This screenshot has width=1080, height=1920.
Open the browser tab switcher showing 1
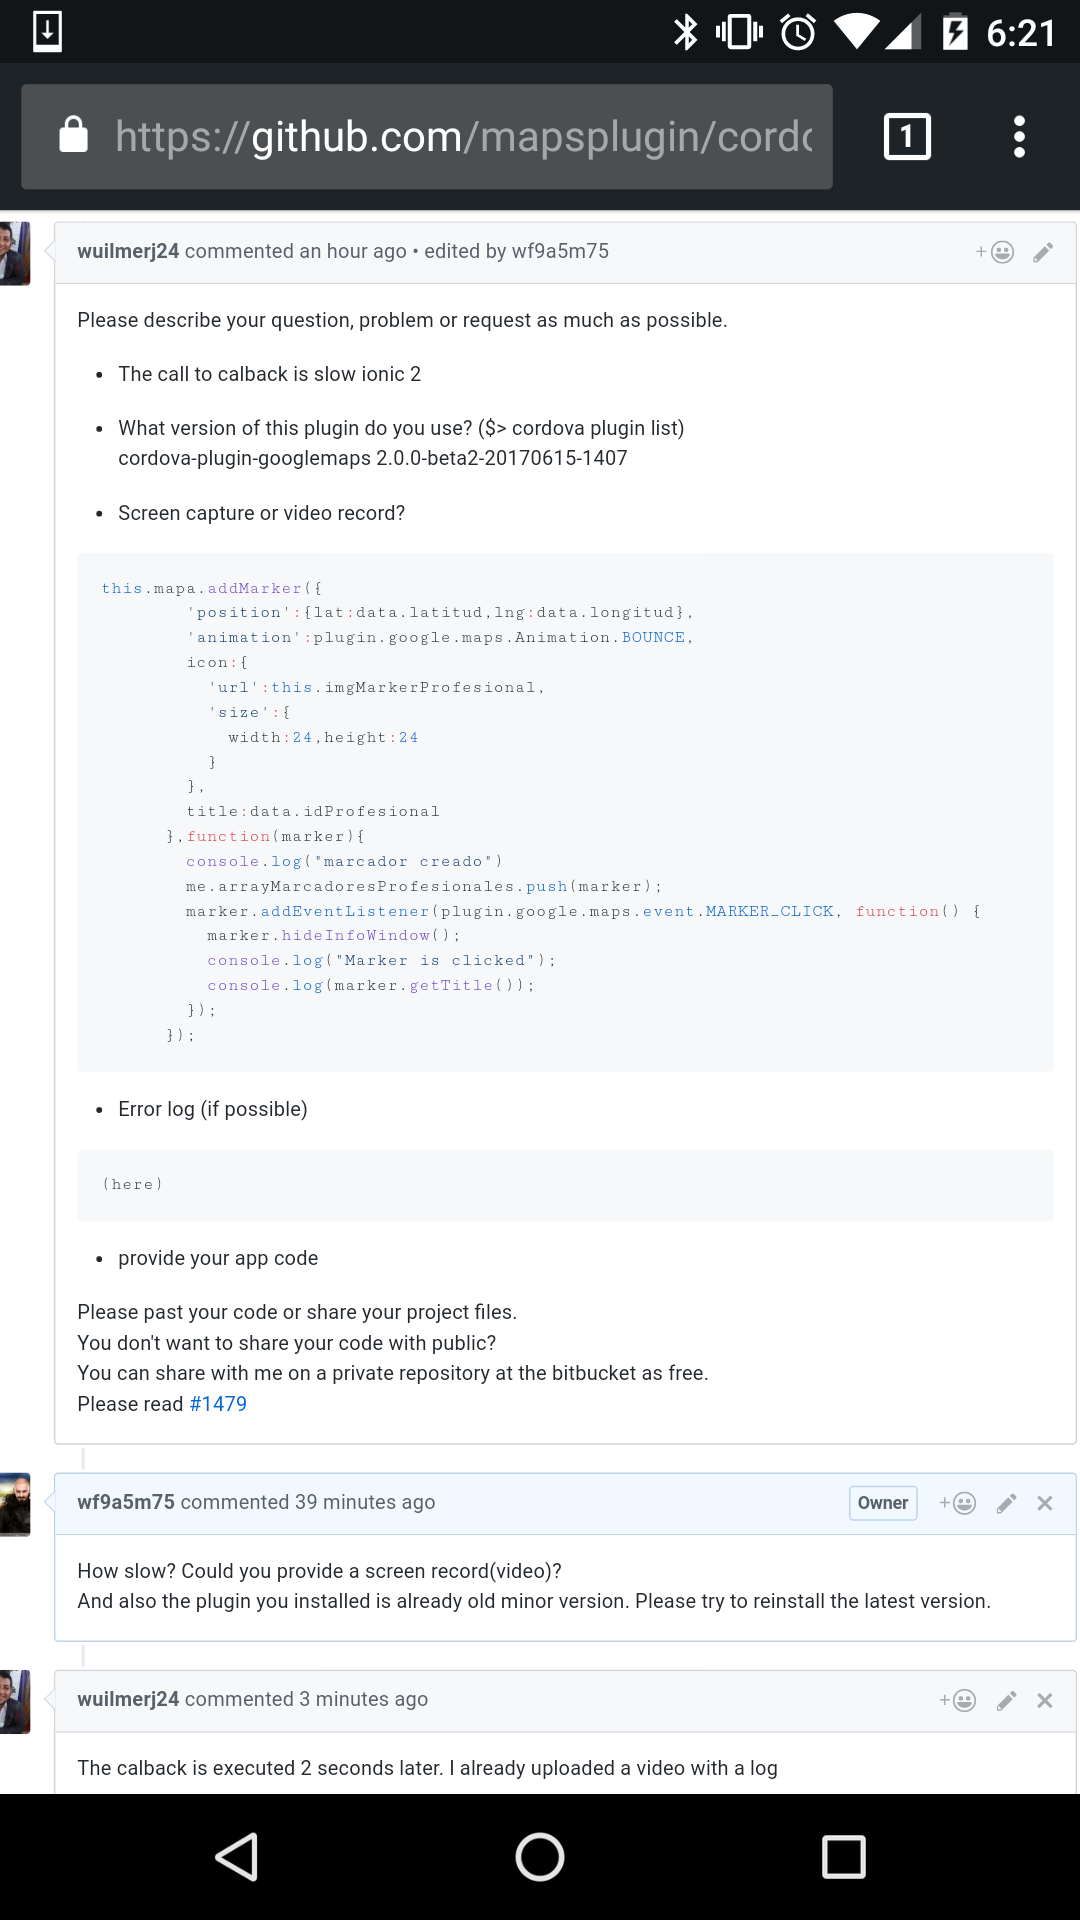[906, 136]
